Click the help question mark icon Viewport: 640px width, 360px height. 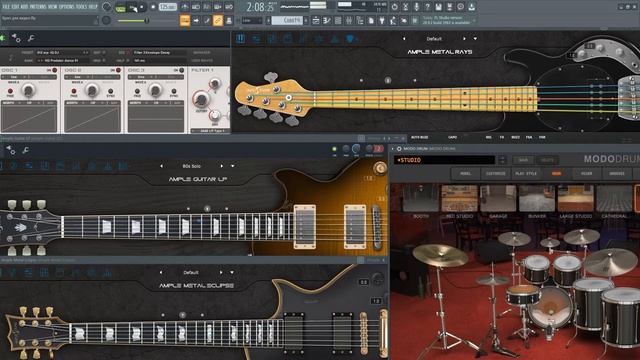(x=427, y=7)
